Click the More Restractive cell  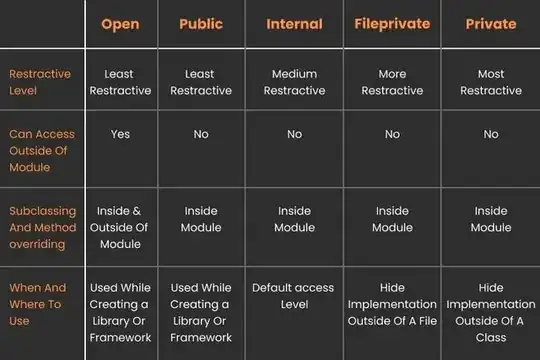[392, 82]
